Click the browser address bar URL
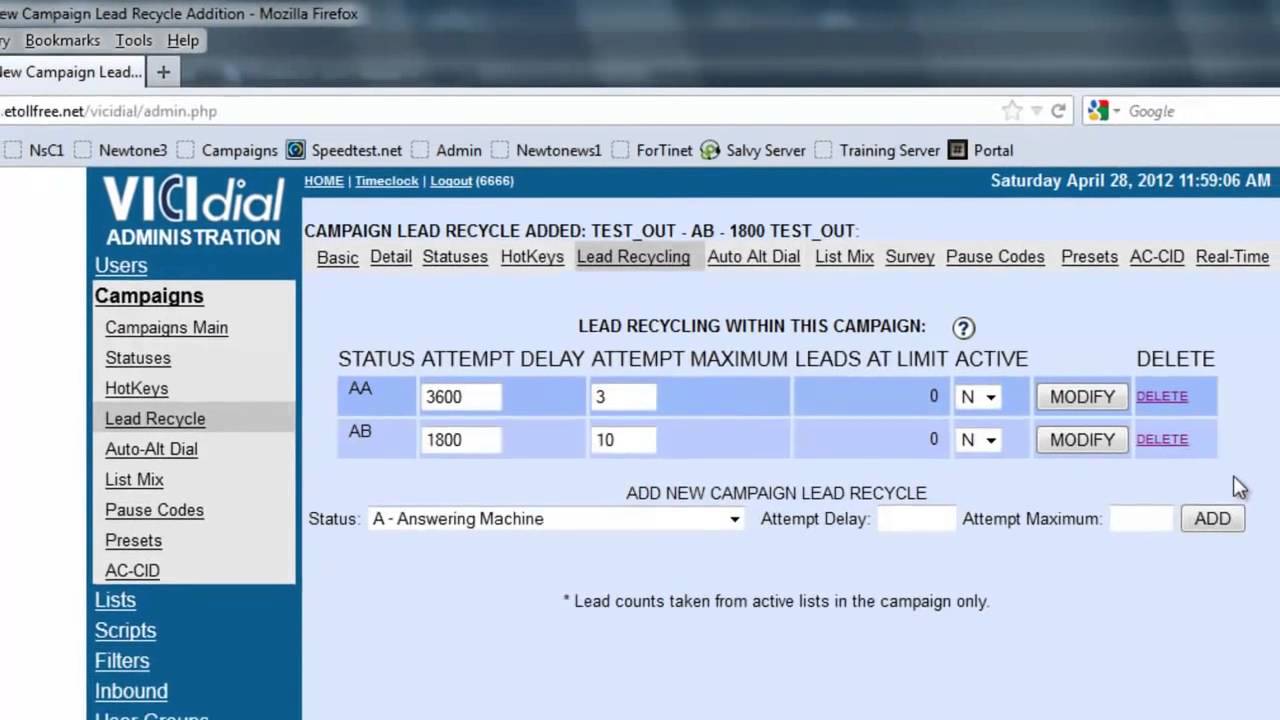The width and height of the screenshot is (1280, 720). pos(500,111)
